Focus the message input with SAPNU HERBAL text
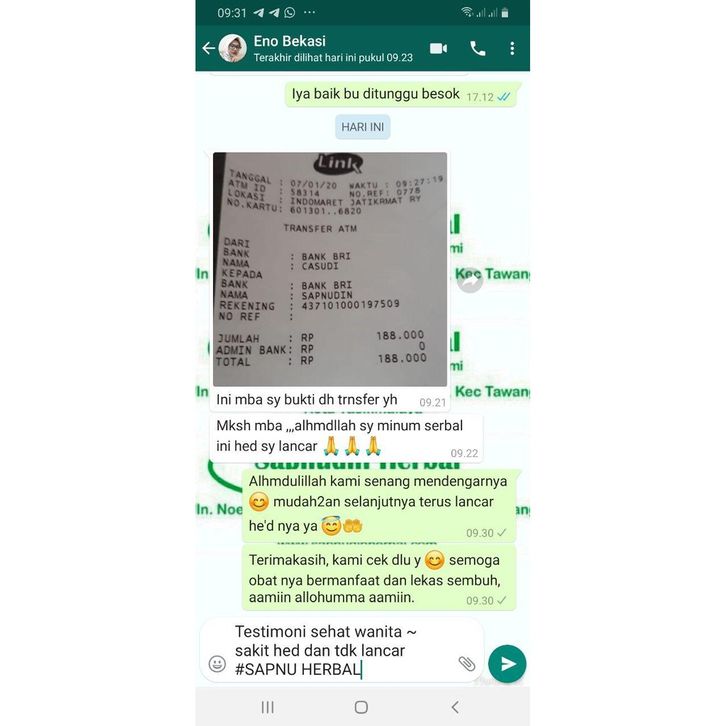The height and width of the screenshot is (726, 726). (342, 650)
